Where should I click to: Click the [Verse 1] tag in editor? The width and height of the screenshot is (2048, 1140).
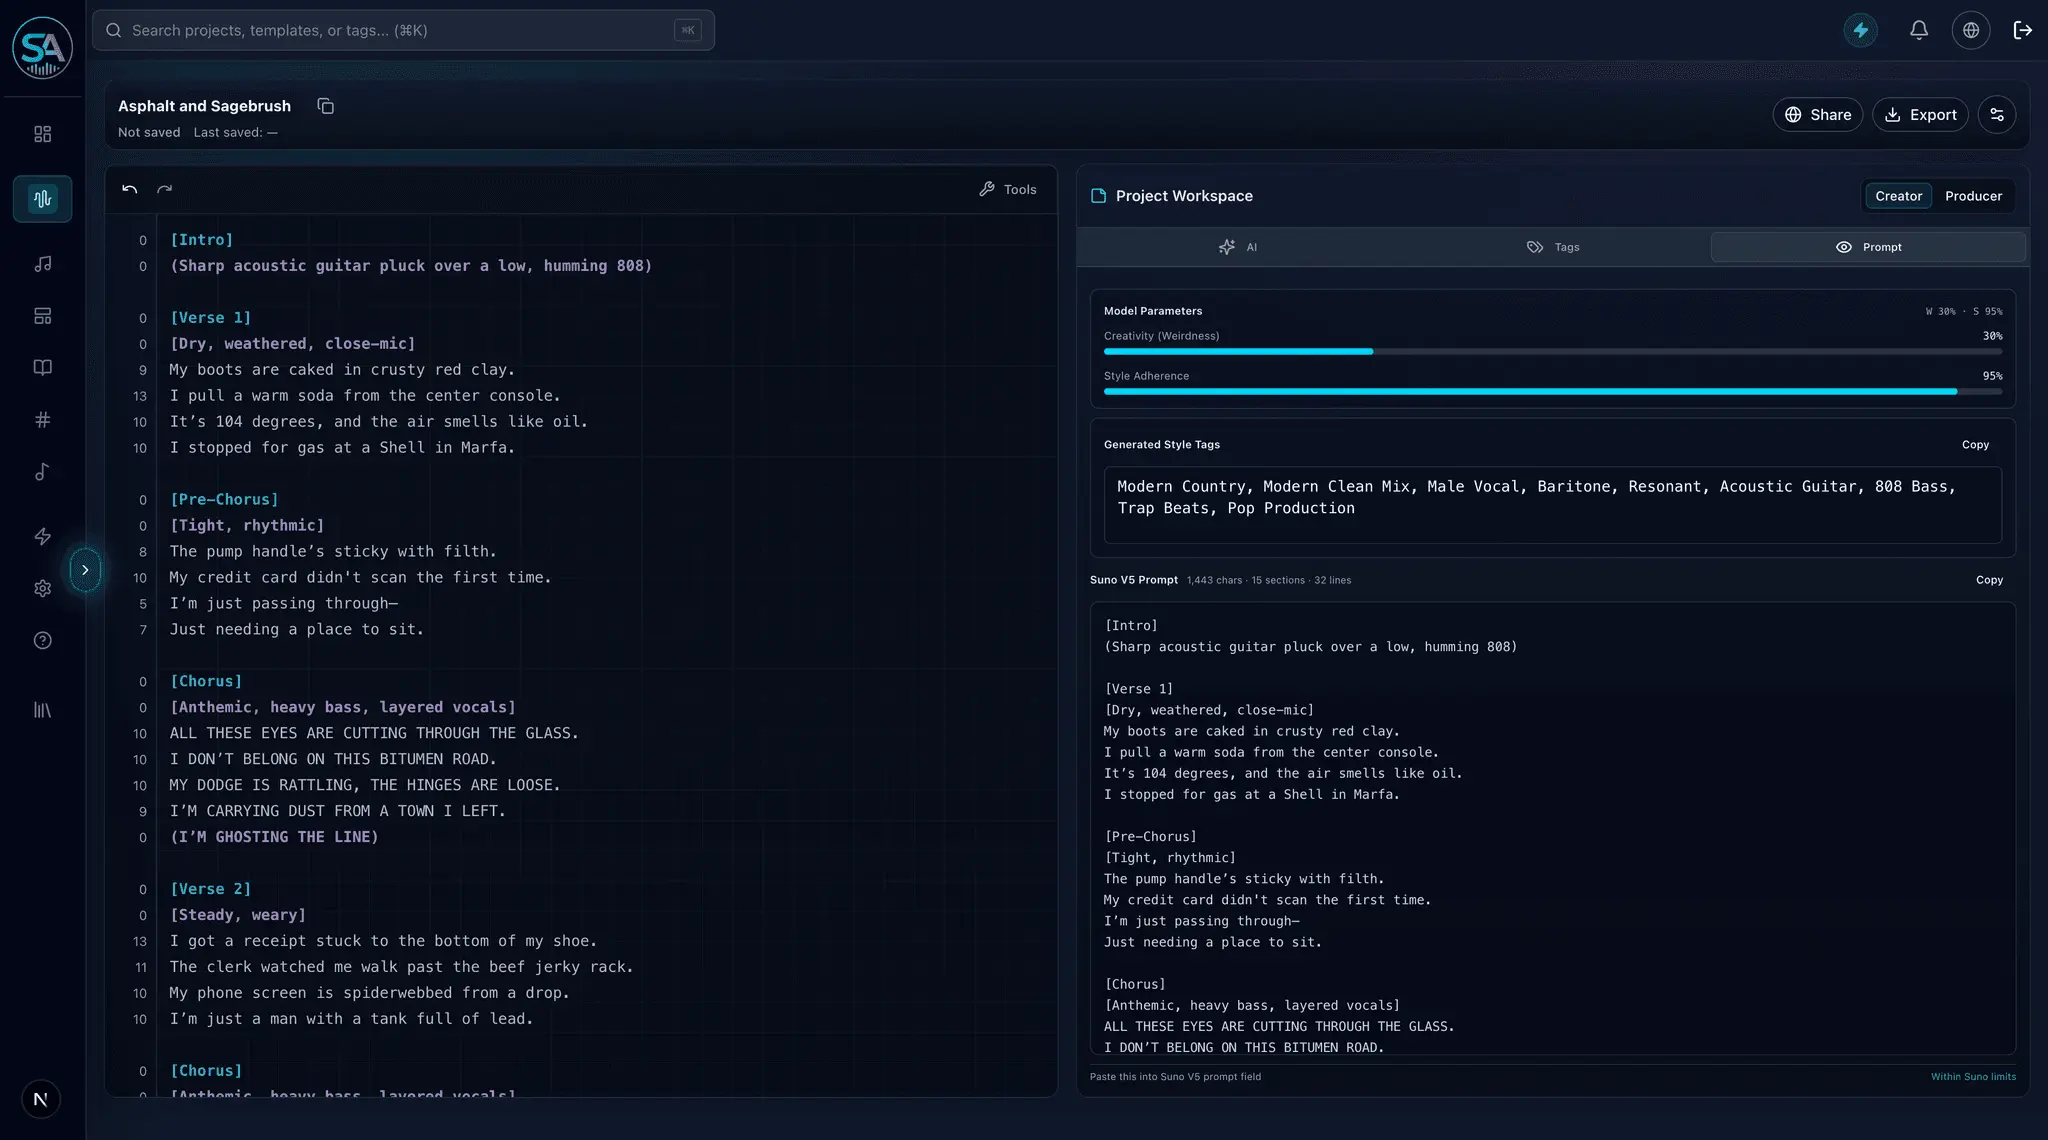click(210, 318)
